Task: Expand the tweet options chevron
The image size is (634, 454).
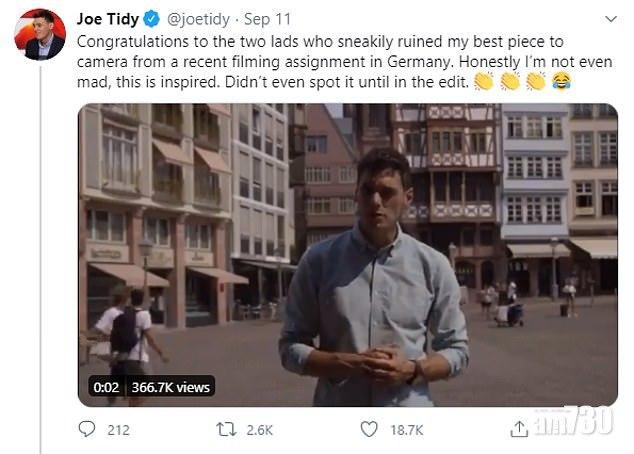Action: click(x=610, y=18)
